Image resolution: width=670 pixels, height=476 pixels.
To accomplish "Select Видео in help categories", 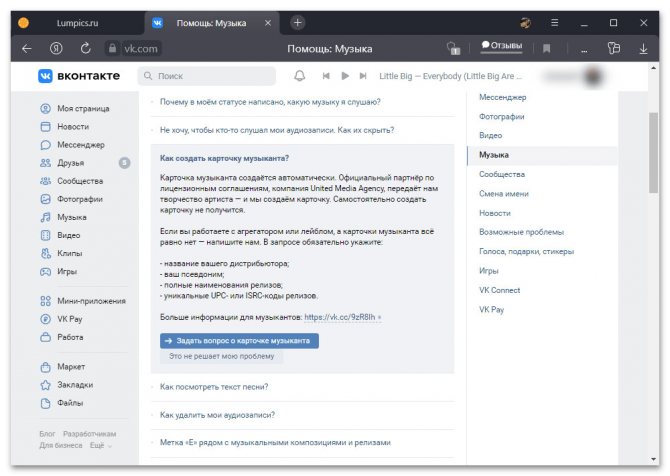I will click(491, 136).
